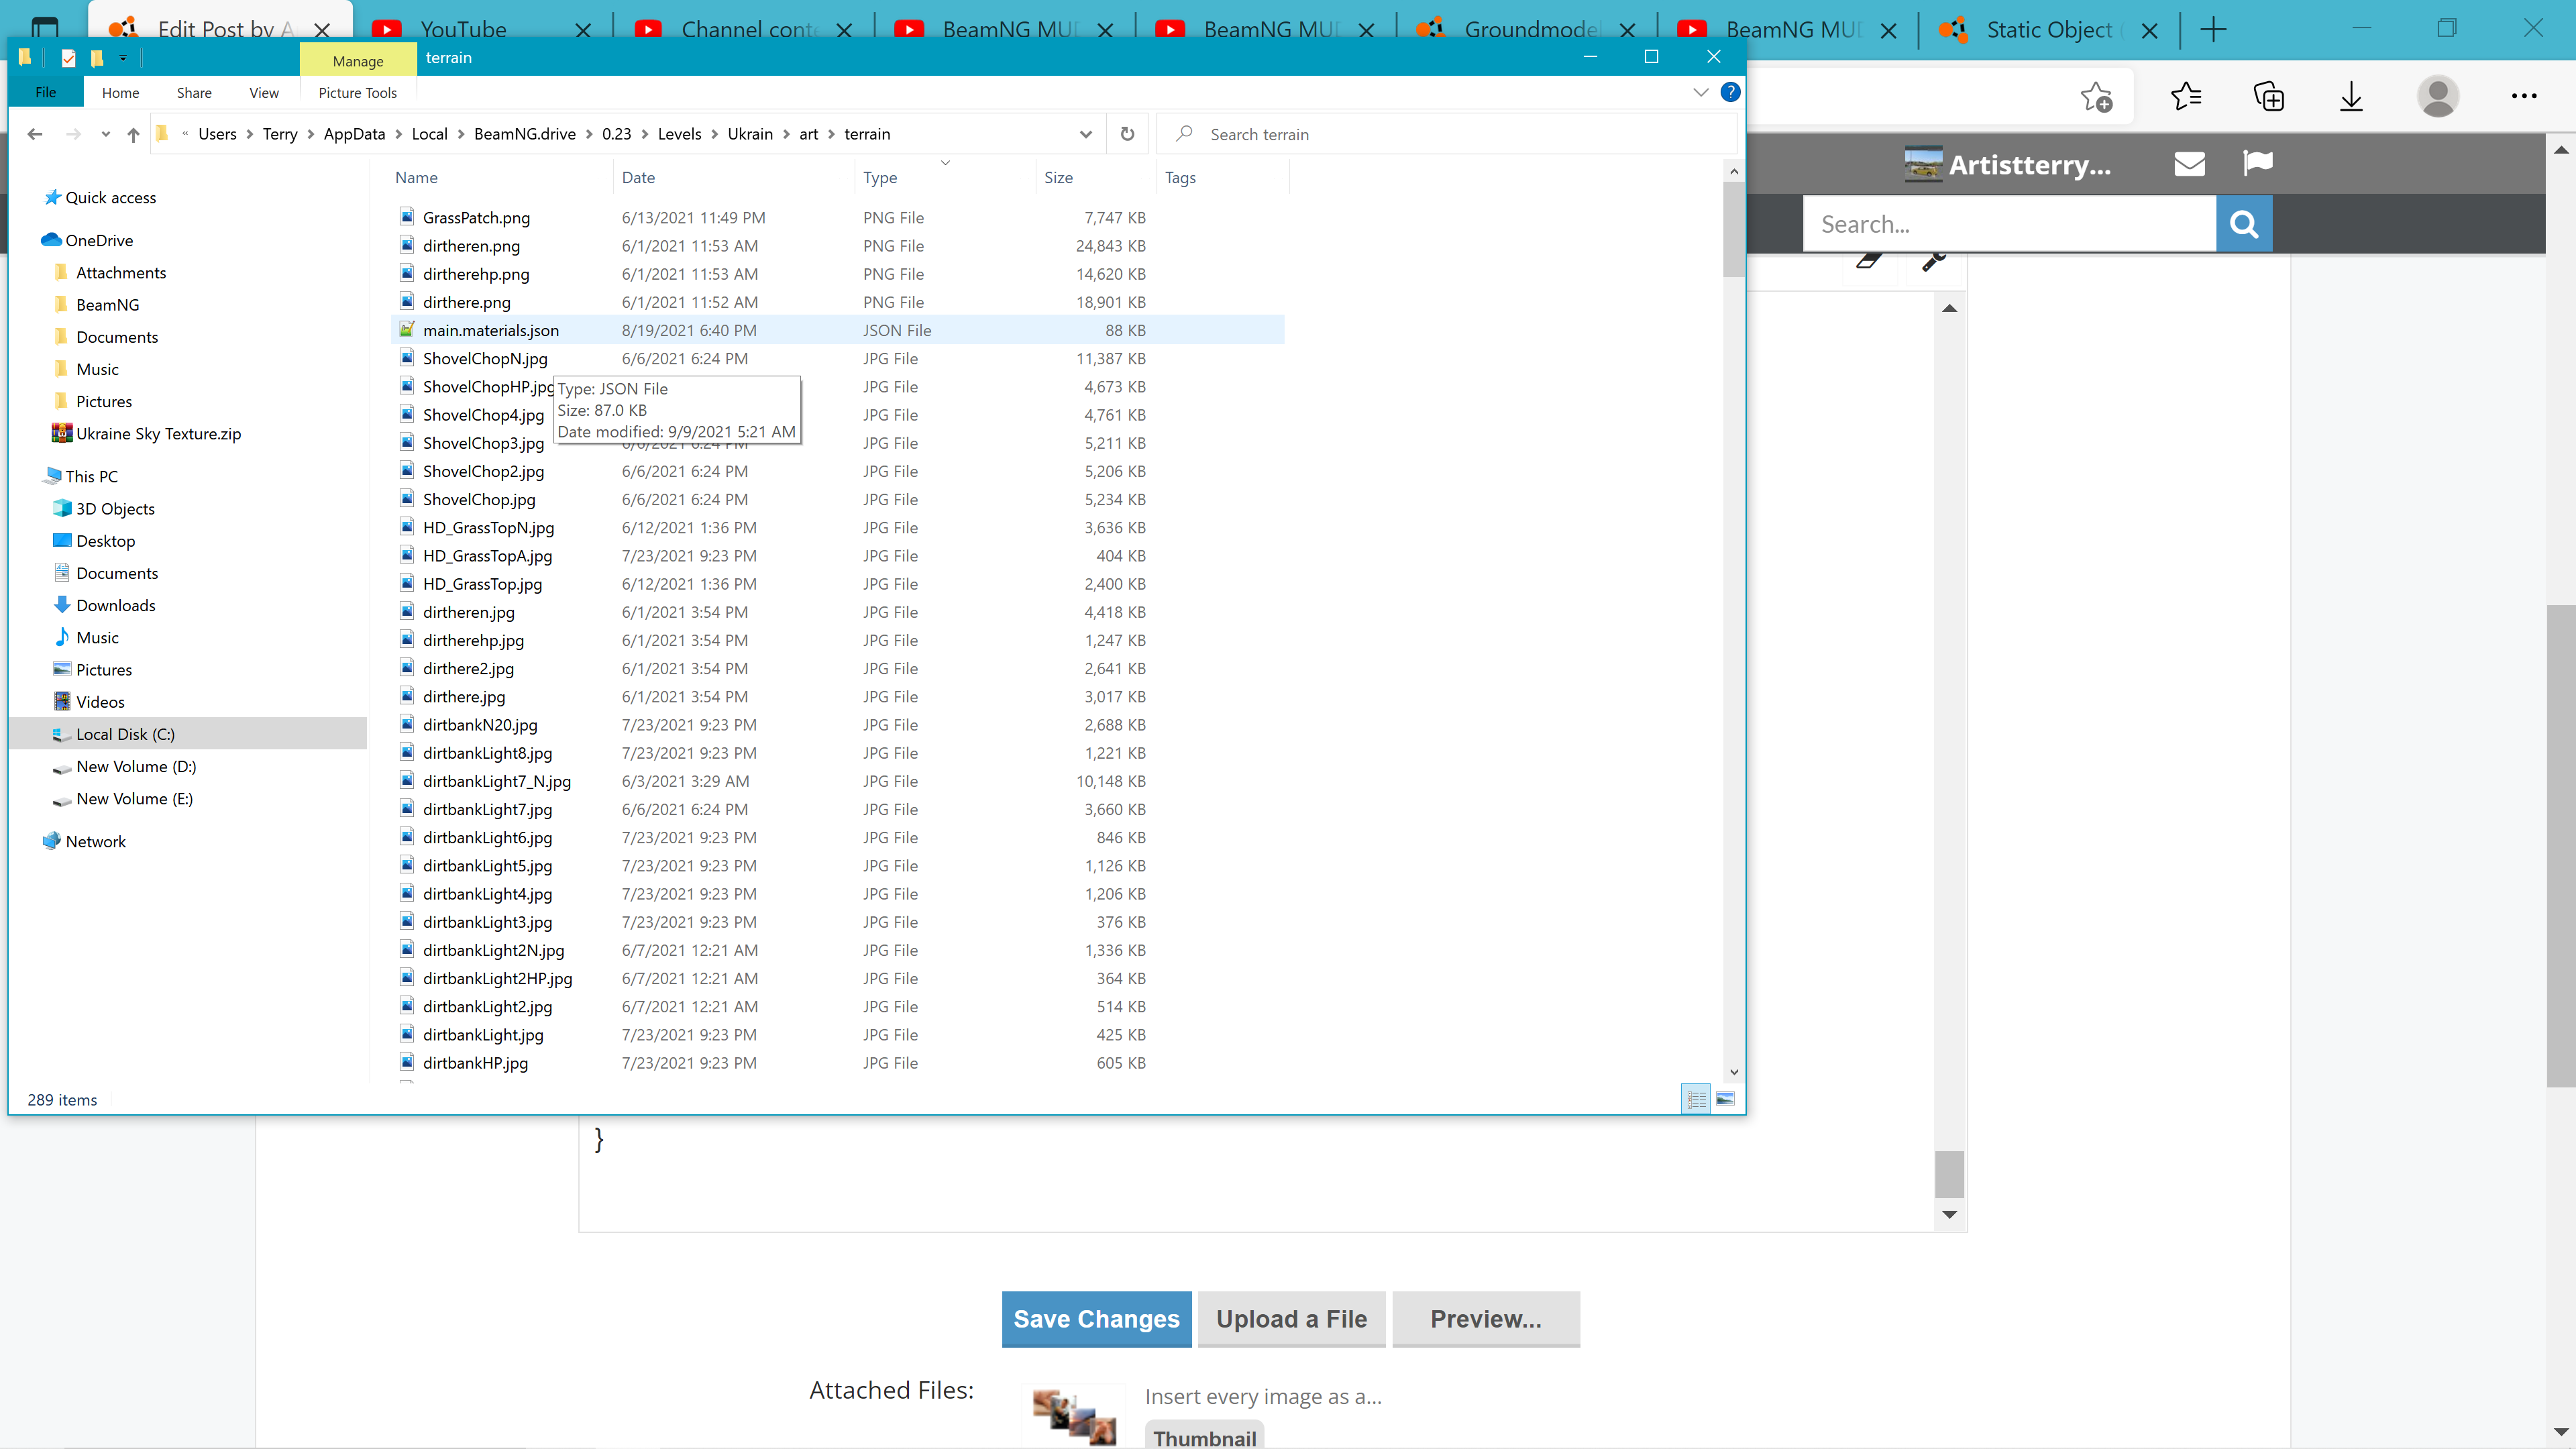Open browser downloads arrow icon

pyautogui.click(x=2351, y=97)
